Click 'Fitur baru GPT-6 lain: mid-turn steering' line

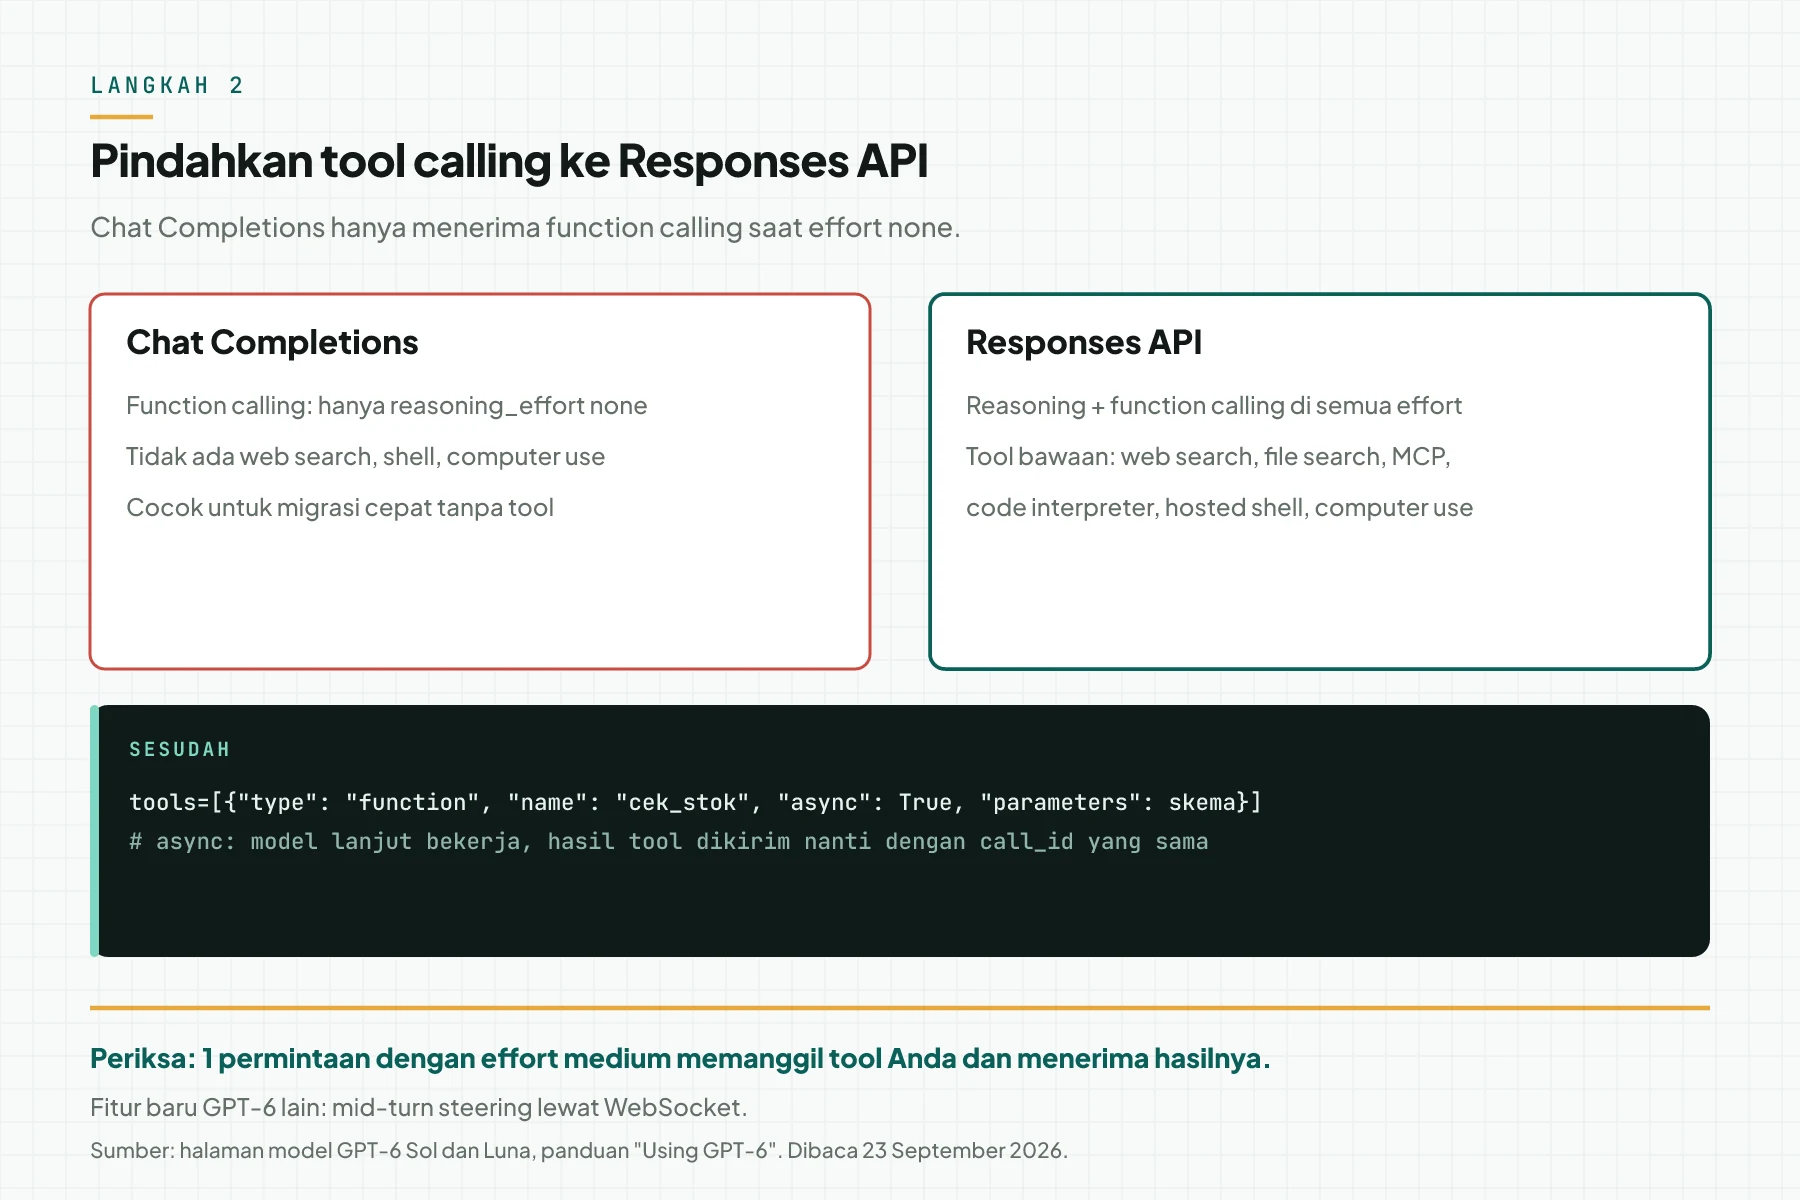pyautogui.click(x=419, y=1107)
